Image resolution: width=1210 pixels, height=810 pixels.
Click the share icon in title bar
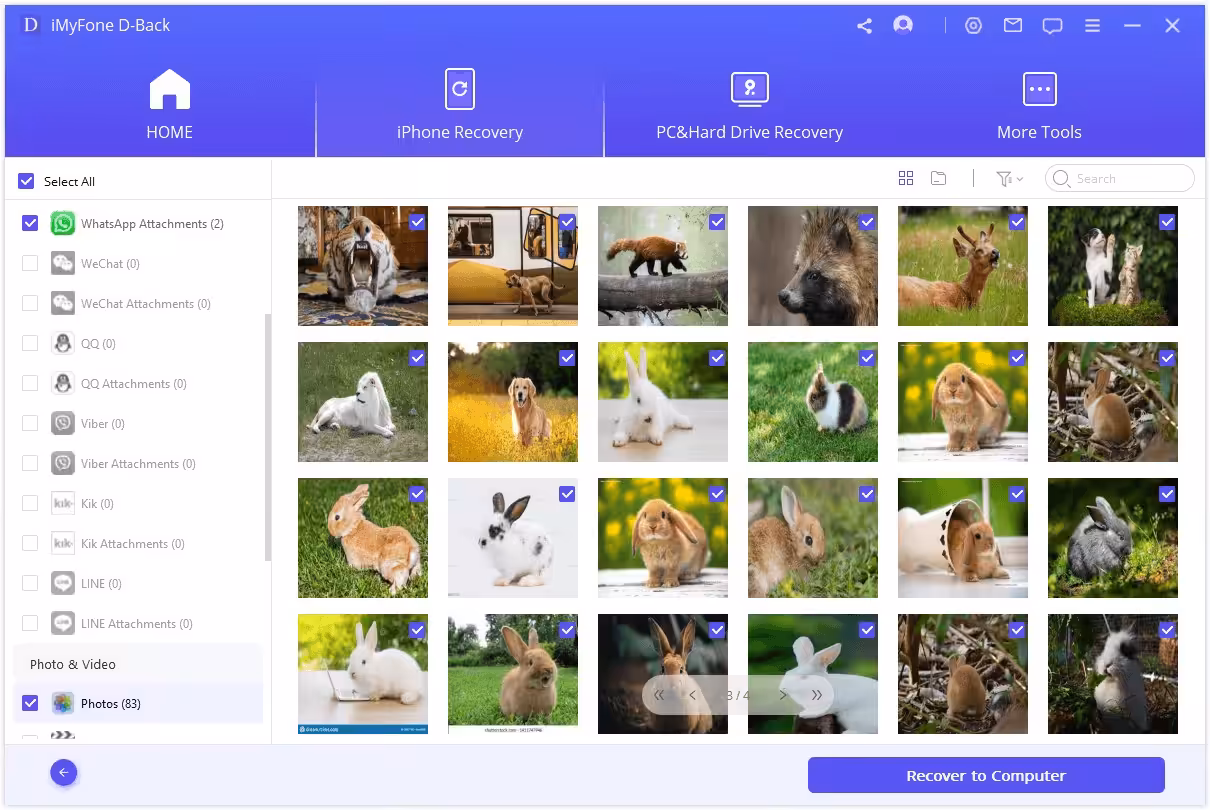click(864, 26)
